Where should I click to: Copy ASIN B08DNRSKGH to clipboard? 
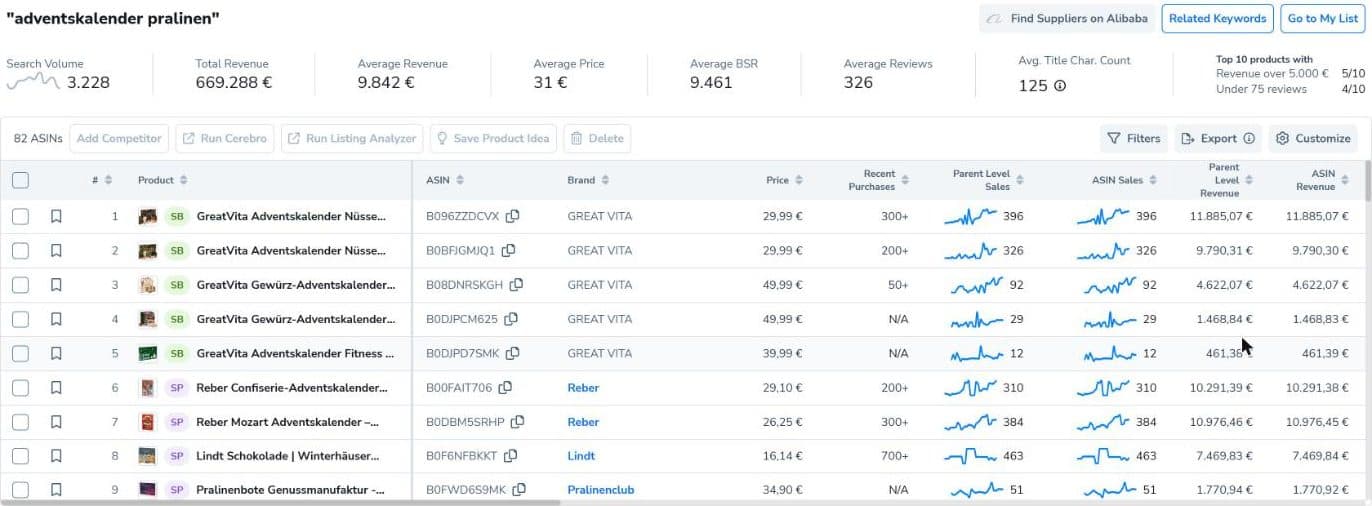coord(516,285)
